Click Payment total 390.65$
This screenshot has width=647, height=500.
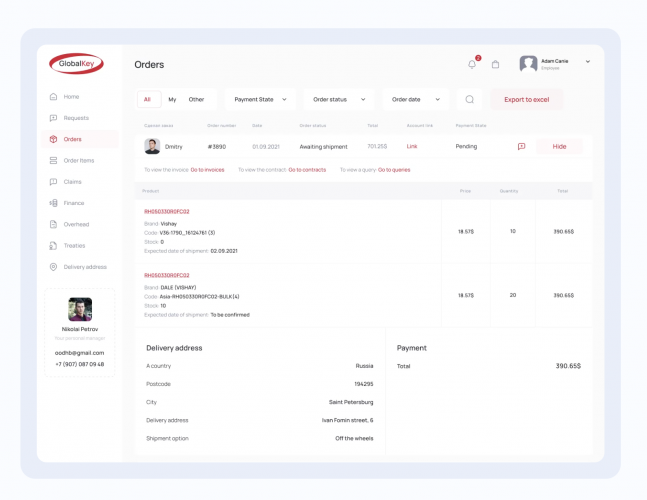[x=568, y=366]
